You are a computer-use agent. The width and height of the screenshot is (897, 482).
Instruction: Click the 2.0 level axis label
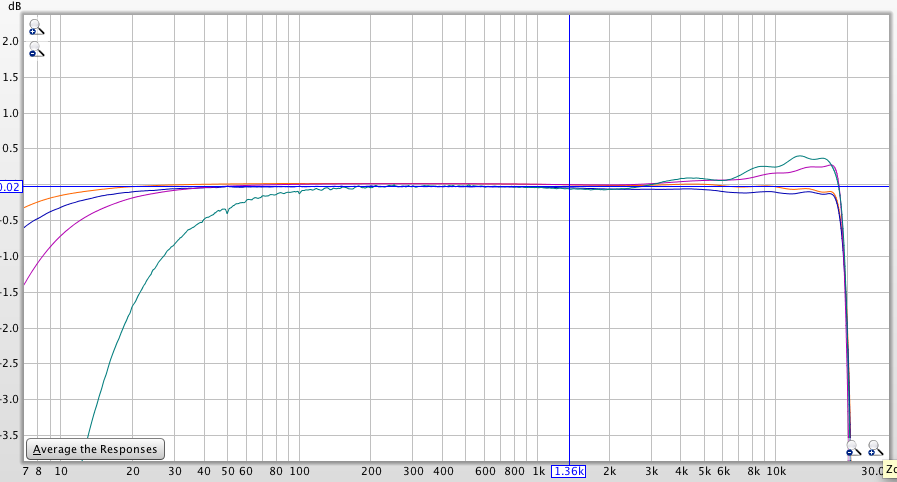coord(10,41)
